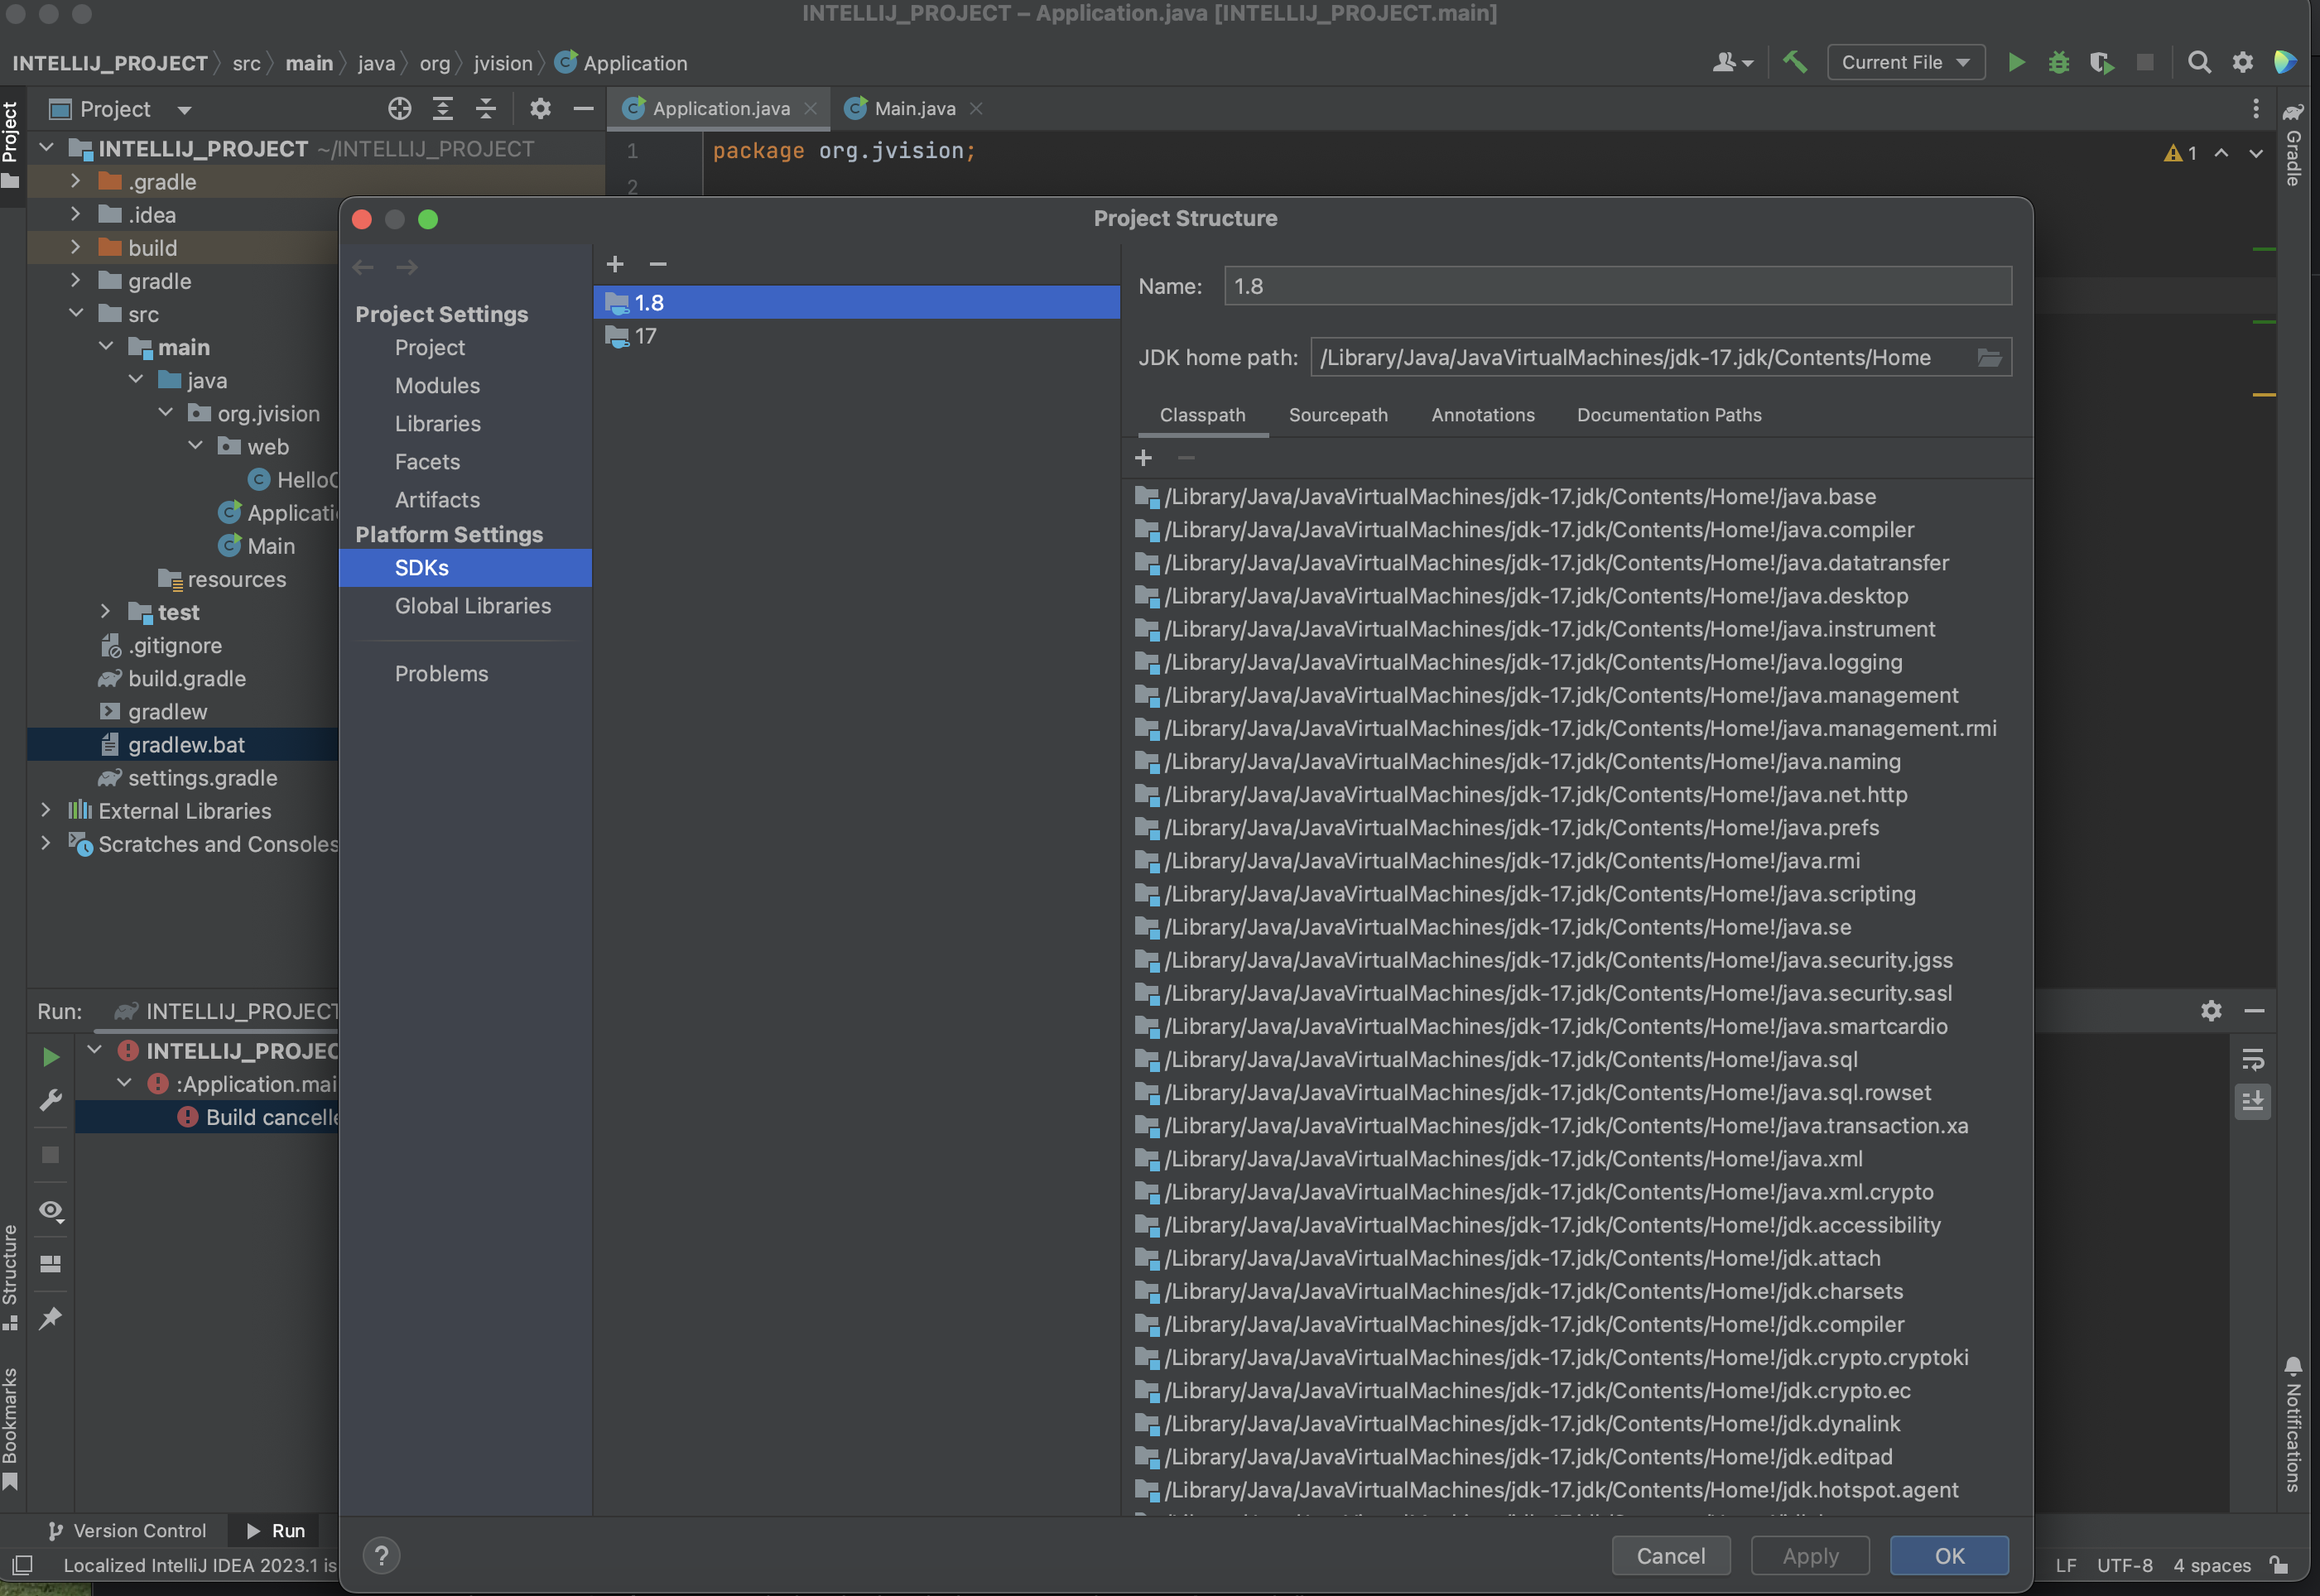Open Search Everywhere magnifier icon
Screen dimensions: 2320x1596
click(2198, 62)
